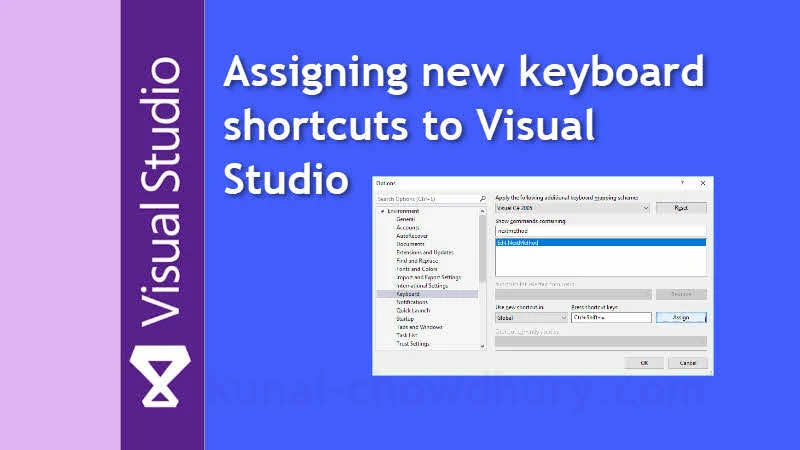Viewport: 800px width, 450px height.
Task: Select Trust Settings in the options tree
Action: click(x=413, y=344)
